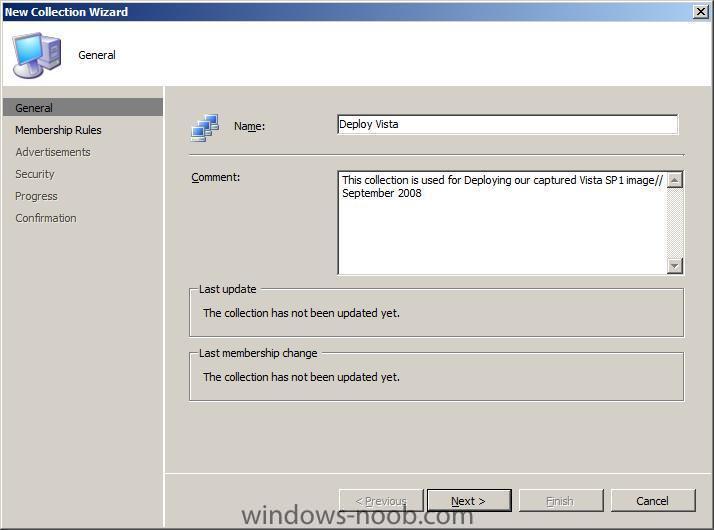714x530 pixels.
Task: Click the Next > button
Action: [x=469, y=501]
